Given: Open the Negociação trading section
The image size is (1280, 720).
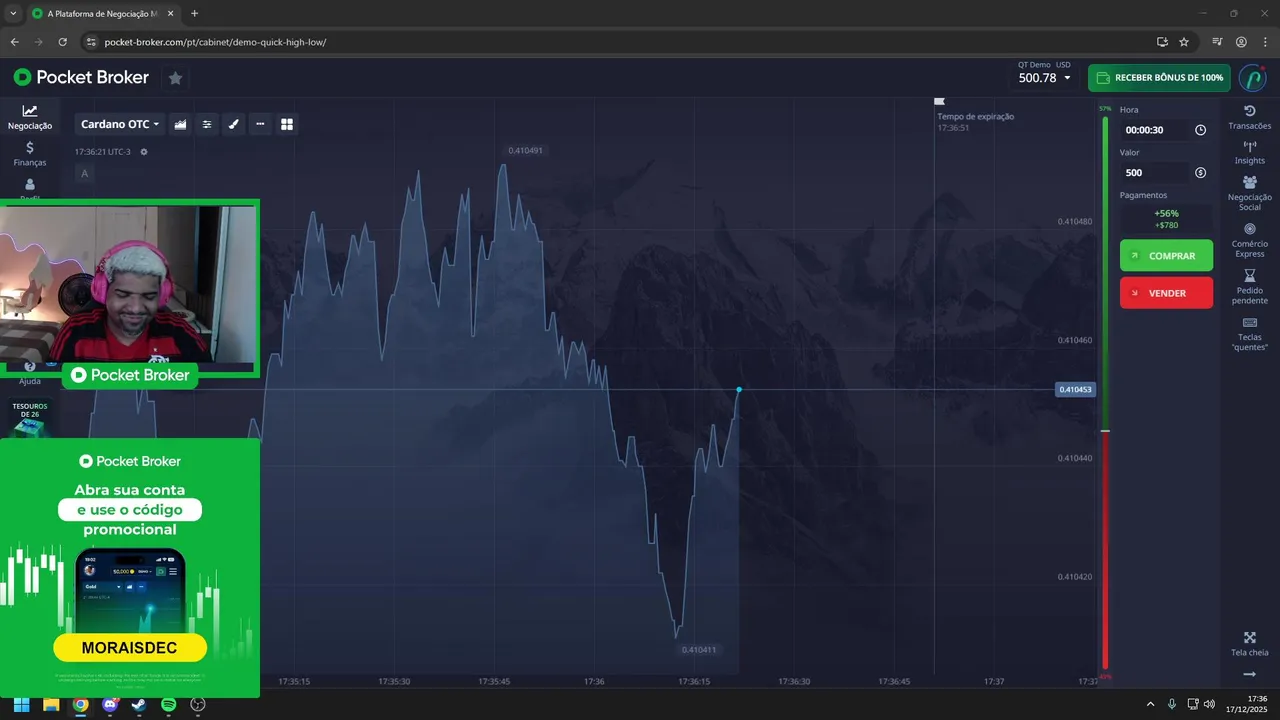Looking at the screenshot, I should coord(30,118).
